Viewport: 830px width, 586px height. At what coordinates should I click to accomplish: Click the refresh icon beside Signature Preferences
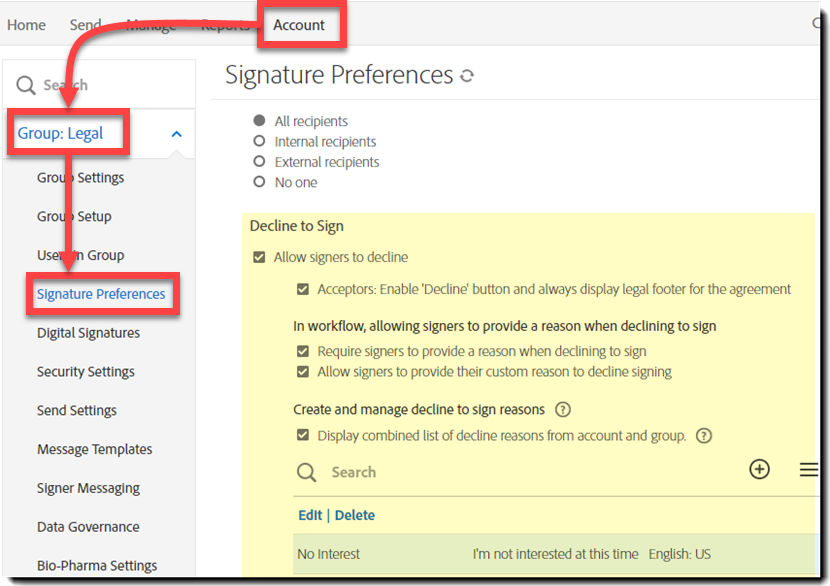coord(466,76)
